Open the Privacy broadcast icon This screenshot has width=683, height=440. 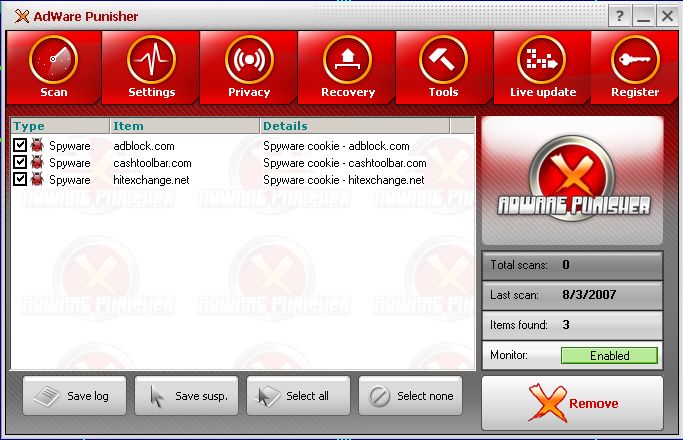(249, 60)
